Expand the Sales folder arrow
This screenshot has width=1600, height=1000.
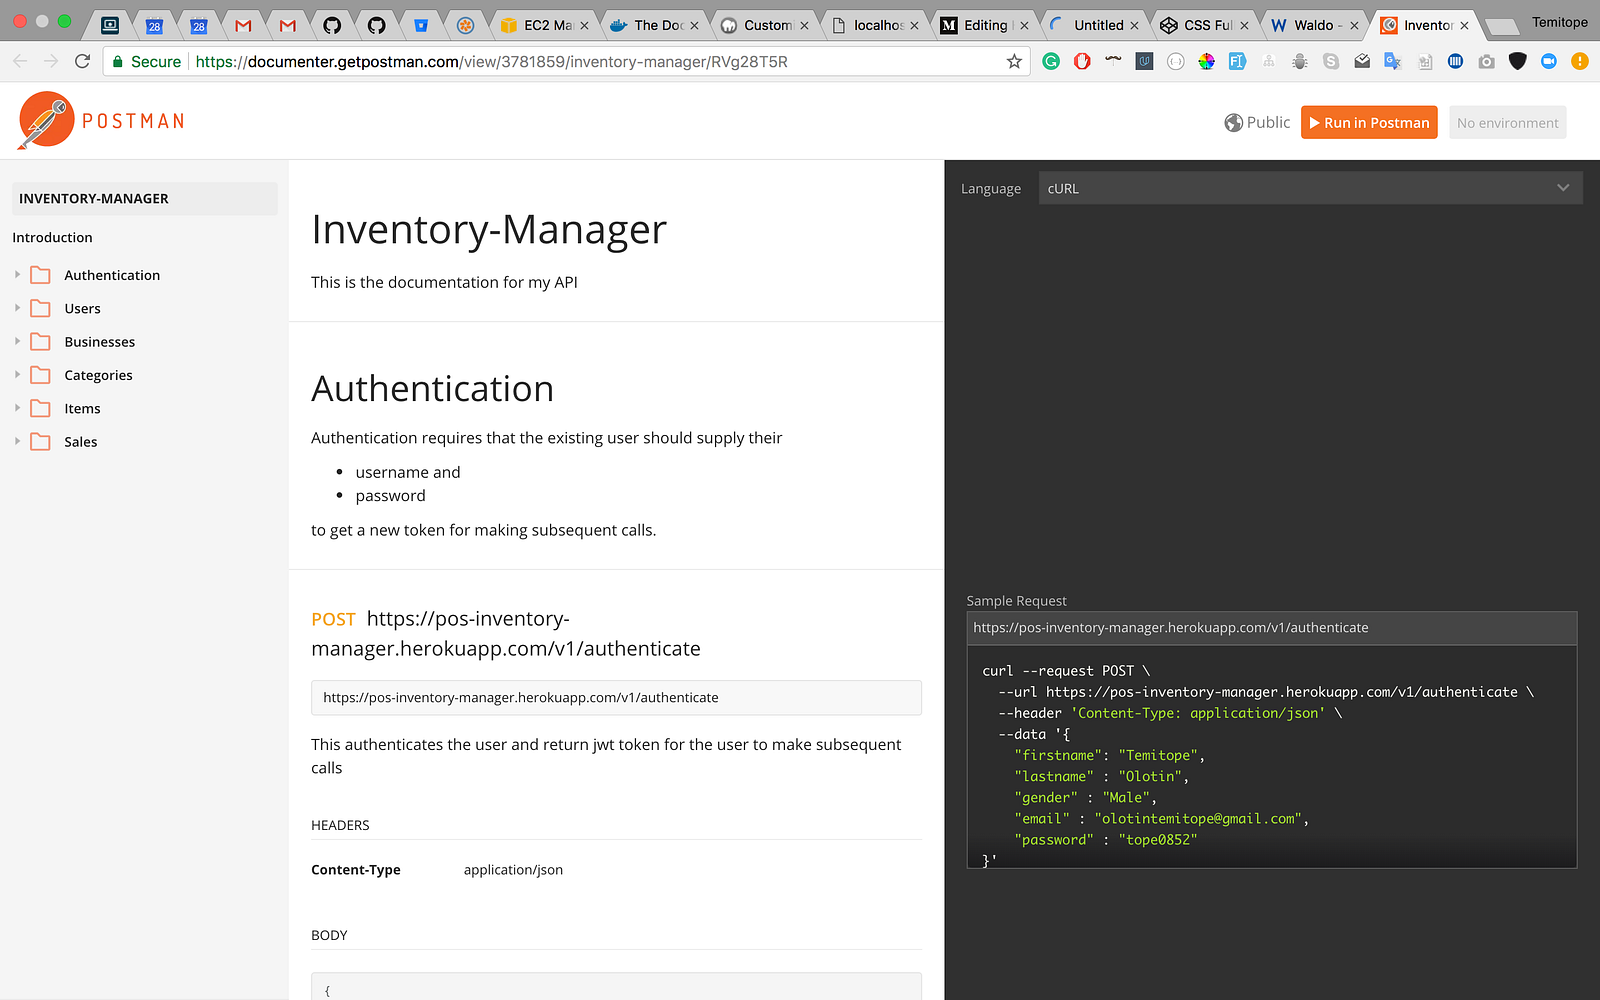point(17,441)
